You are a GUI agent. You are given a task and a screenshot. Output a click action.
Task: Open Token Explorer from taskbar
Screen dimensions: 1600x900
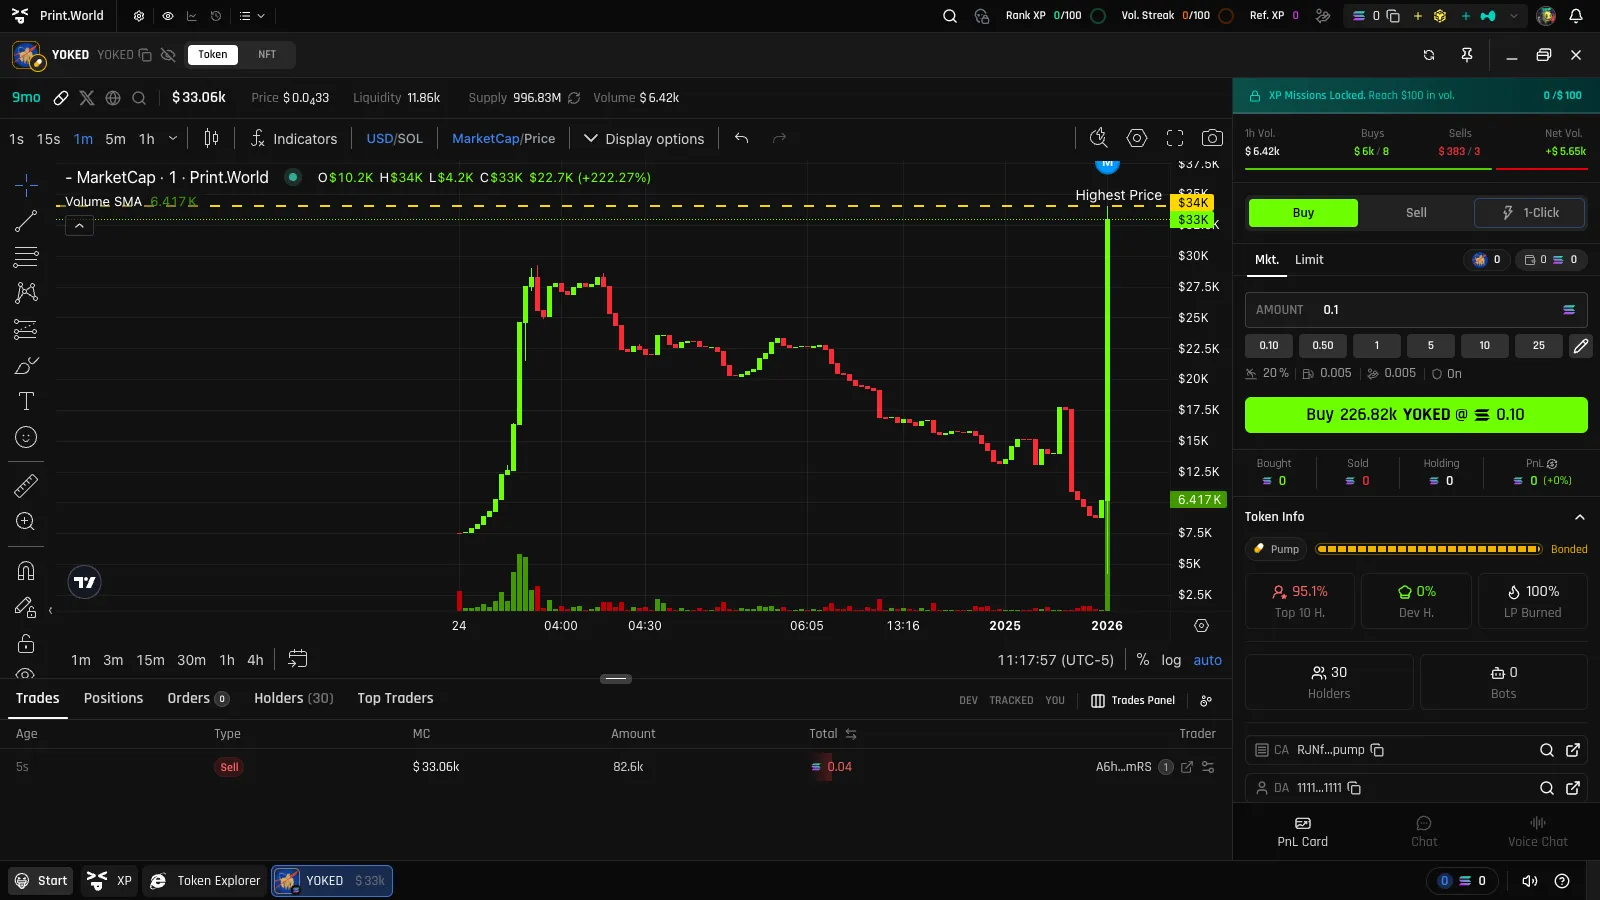[x=205, y=881]
